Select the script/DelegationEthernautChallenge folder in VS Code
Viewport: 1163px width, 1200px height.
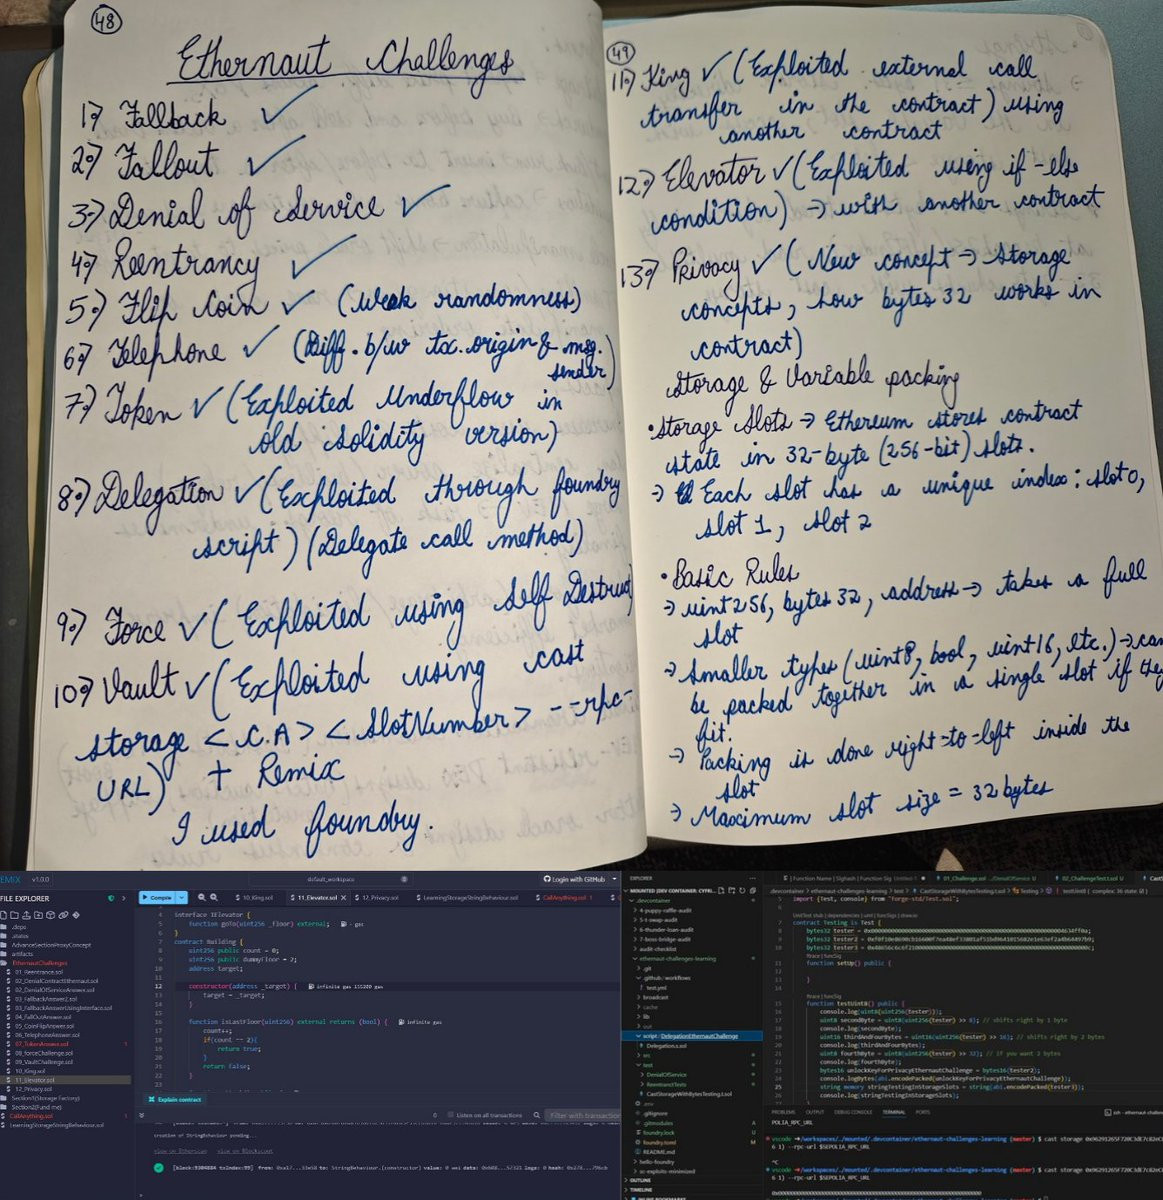click(690, 1036)
